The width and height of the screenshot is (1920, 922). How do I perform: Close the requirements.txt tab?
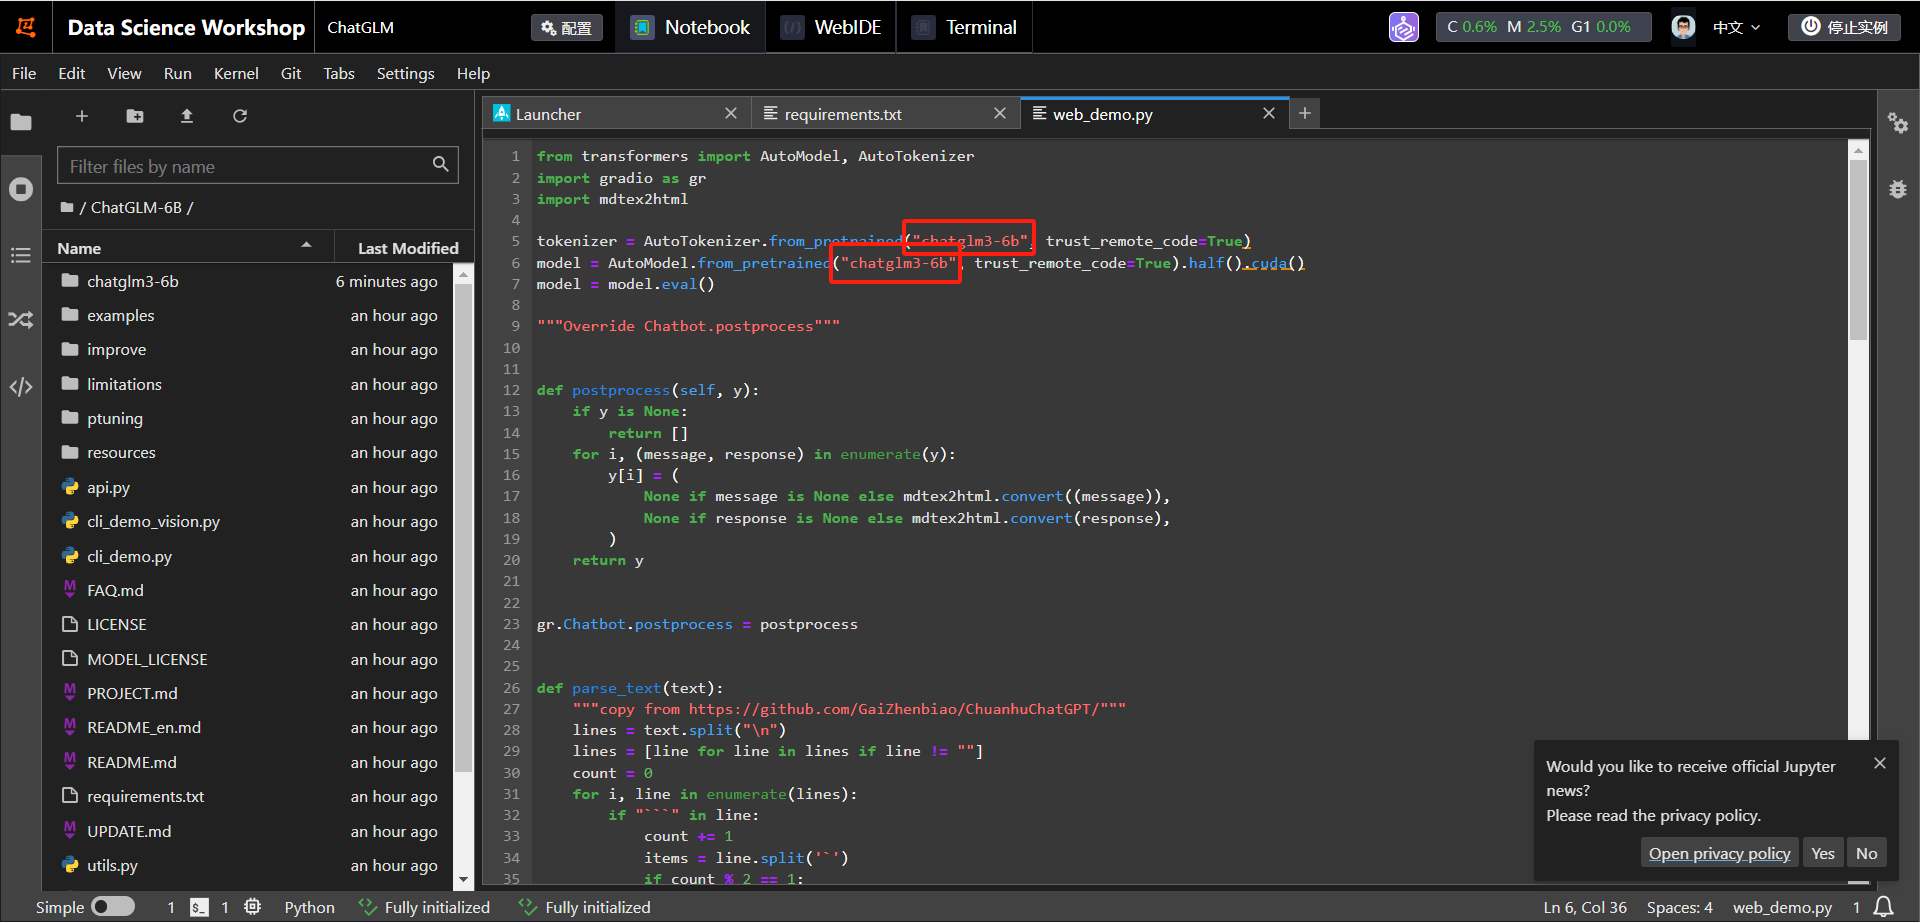tap(1000, 113)
